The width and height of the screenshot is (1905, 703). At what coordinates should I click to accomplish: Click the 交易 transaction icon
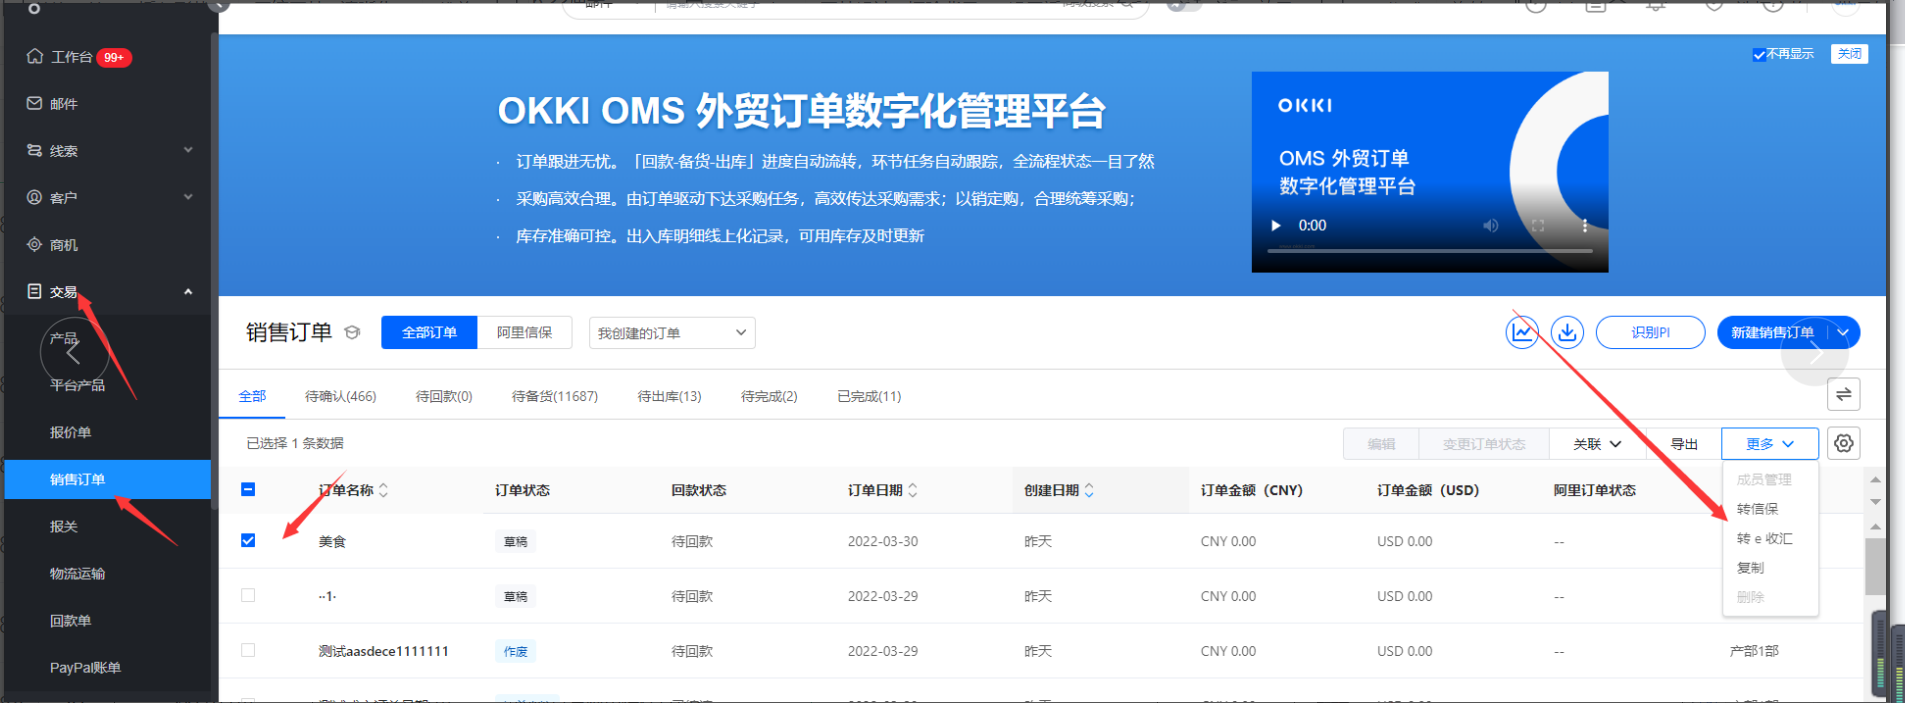(x=35, y=291)
